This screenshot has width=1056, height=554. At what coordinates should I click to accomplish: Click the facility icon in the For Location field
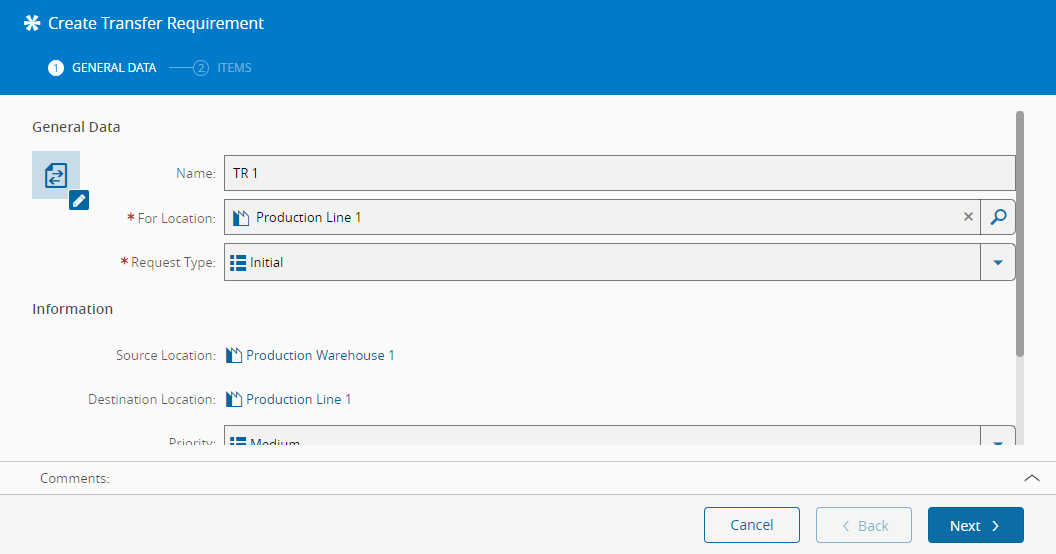pos(241,217)
